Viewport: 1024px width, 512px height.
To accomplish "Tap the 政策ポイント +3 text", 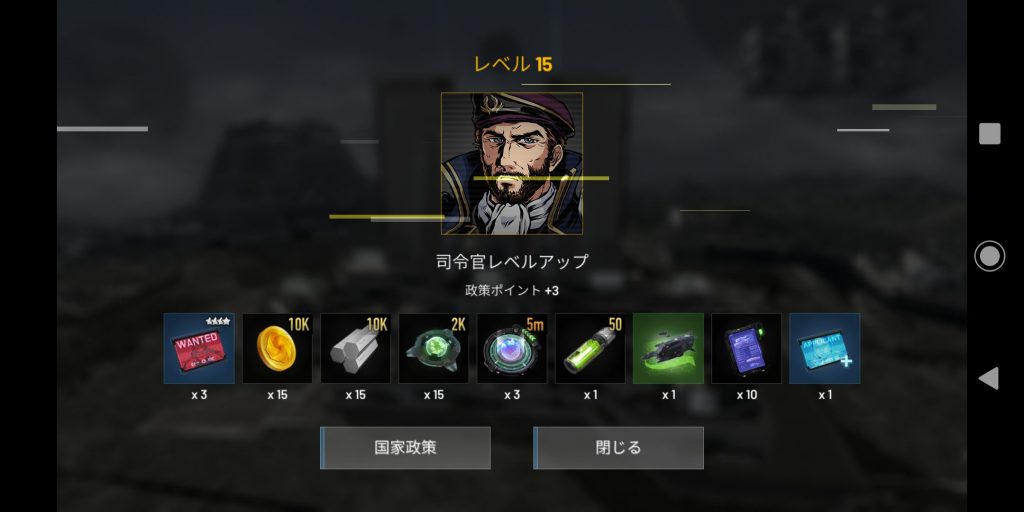I will [x=512, y=291].
